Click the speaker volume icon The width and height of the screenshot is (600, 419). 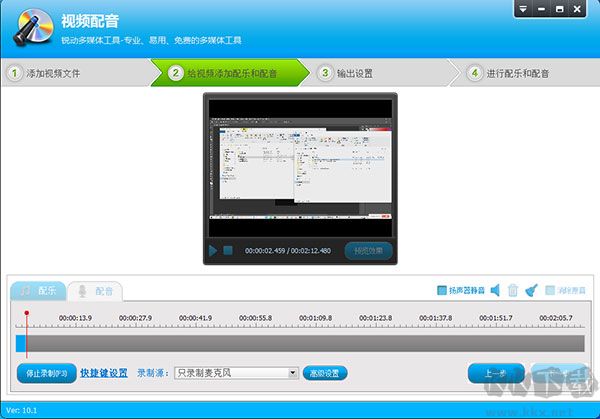pos(494,291)
